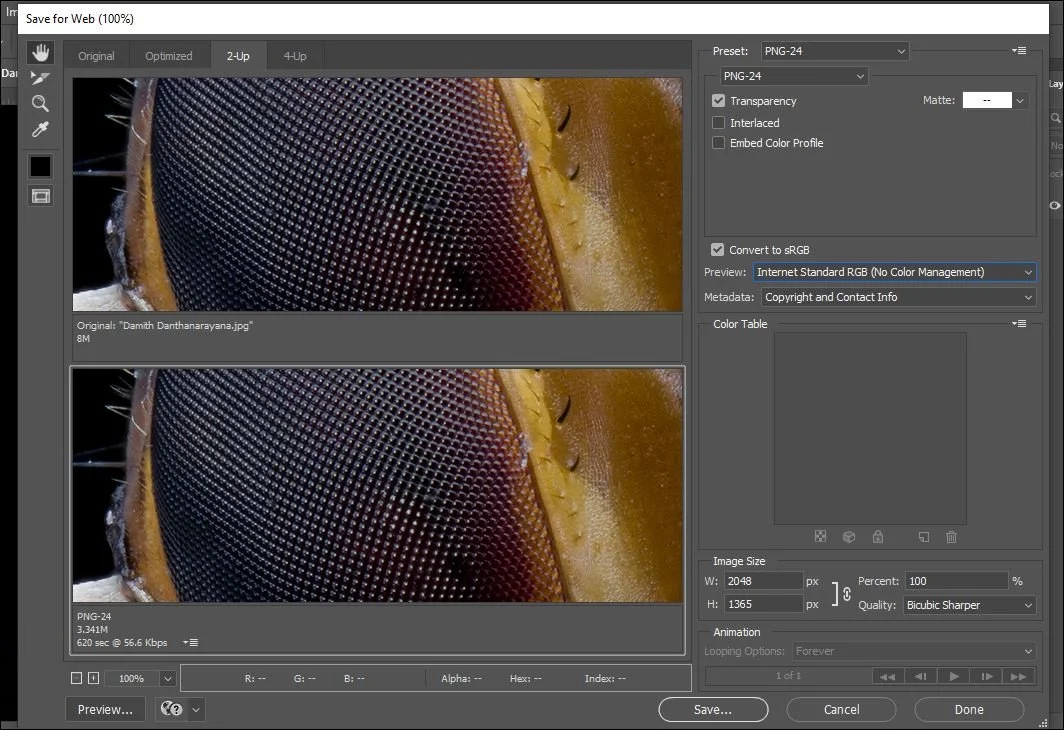
Task: Click the eyedropper color swatch
Action: click(x=40, y=167)
